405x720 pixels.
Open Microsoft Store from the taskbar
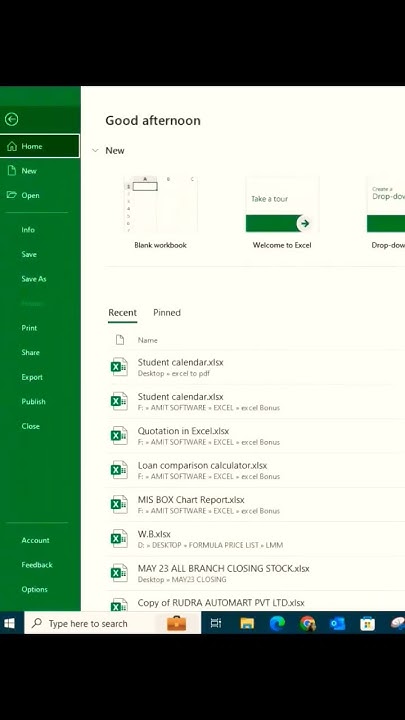[367, 623]
